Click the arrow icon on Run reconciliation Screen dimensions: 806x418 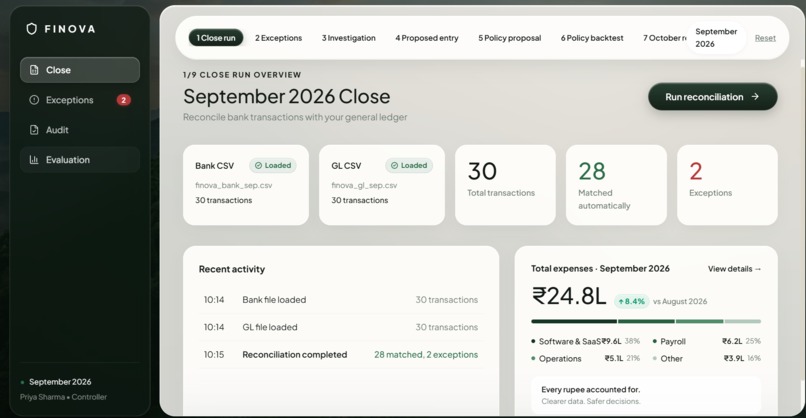pos(755,97)
